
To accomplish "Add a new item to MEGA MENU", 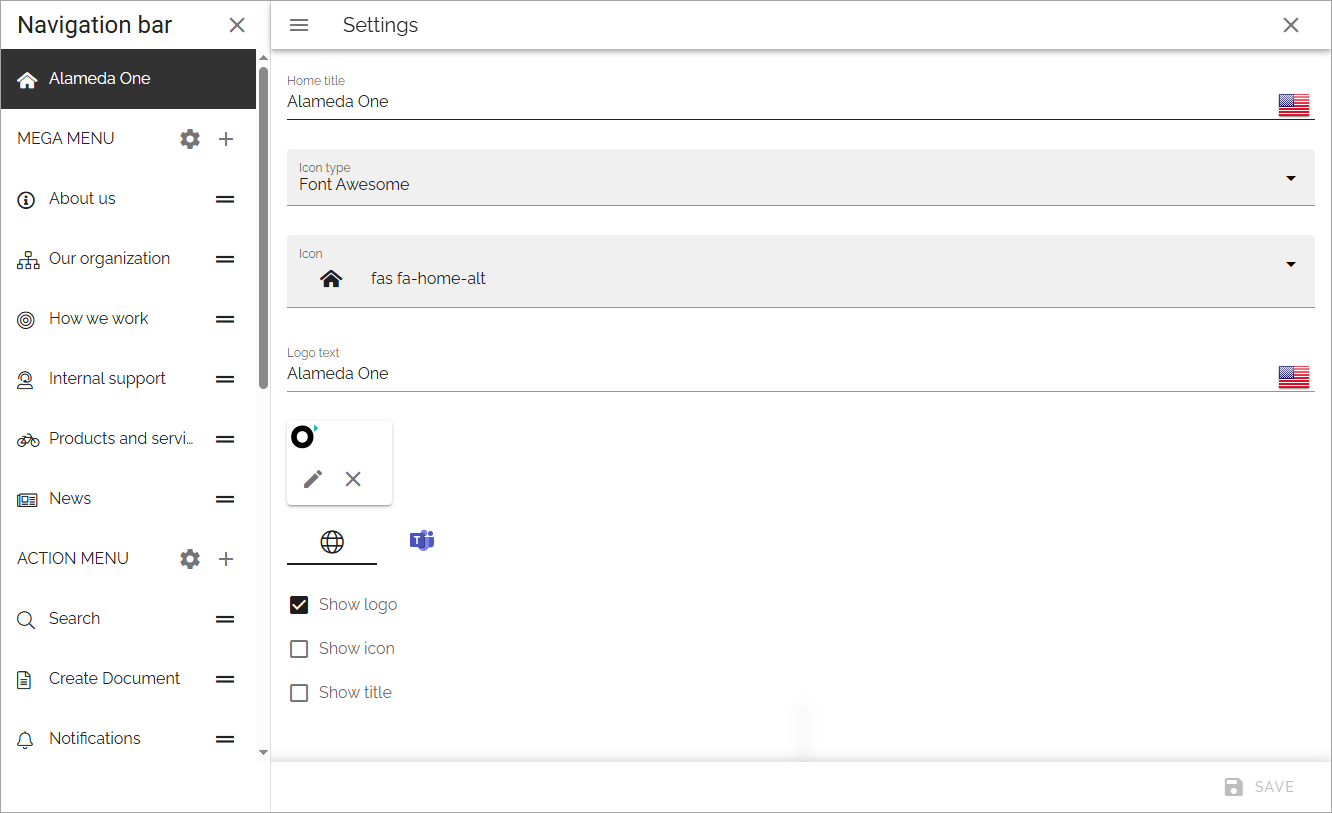I will tap(226, 139).
